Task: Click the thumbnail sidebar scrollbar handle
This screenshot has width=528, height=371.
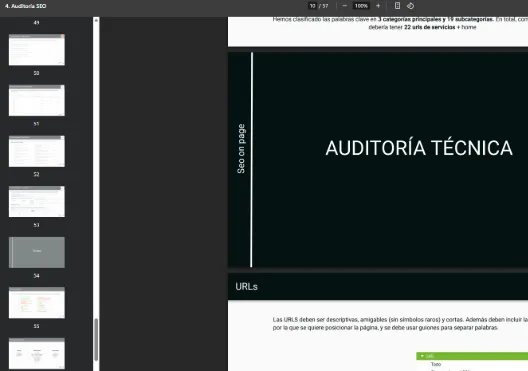Action: 96,339
